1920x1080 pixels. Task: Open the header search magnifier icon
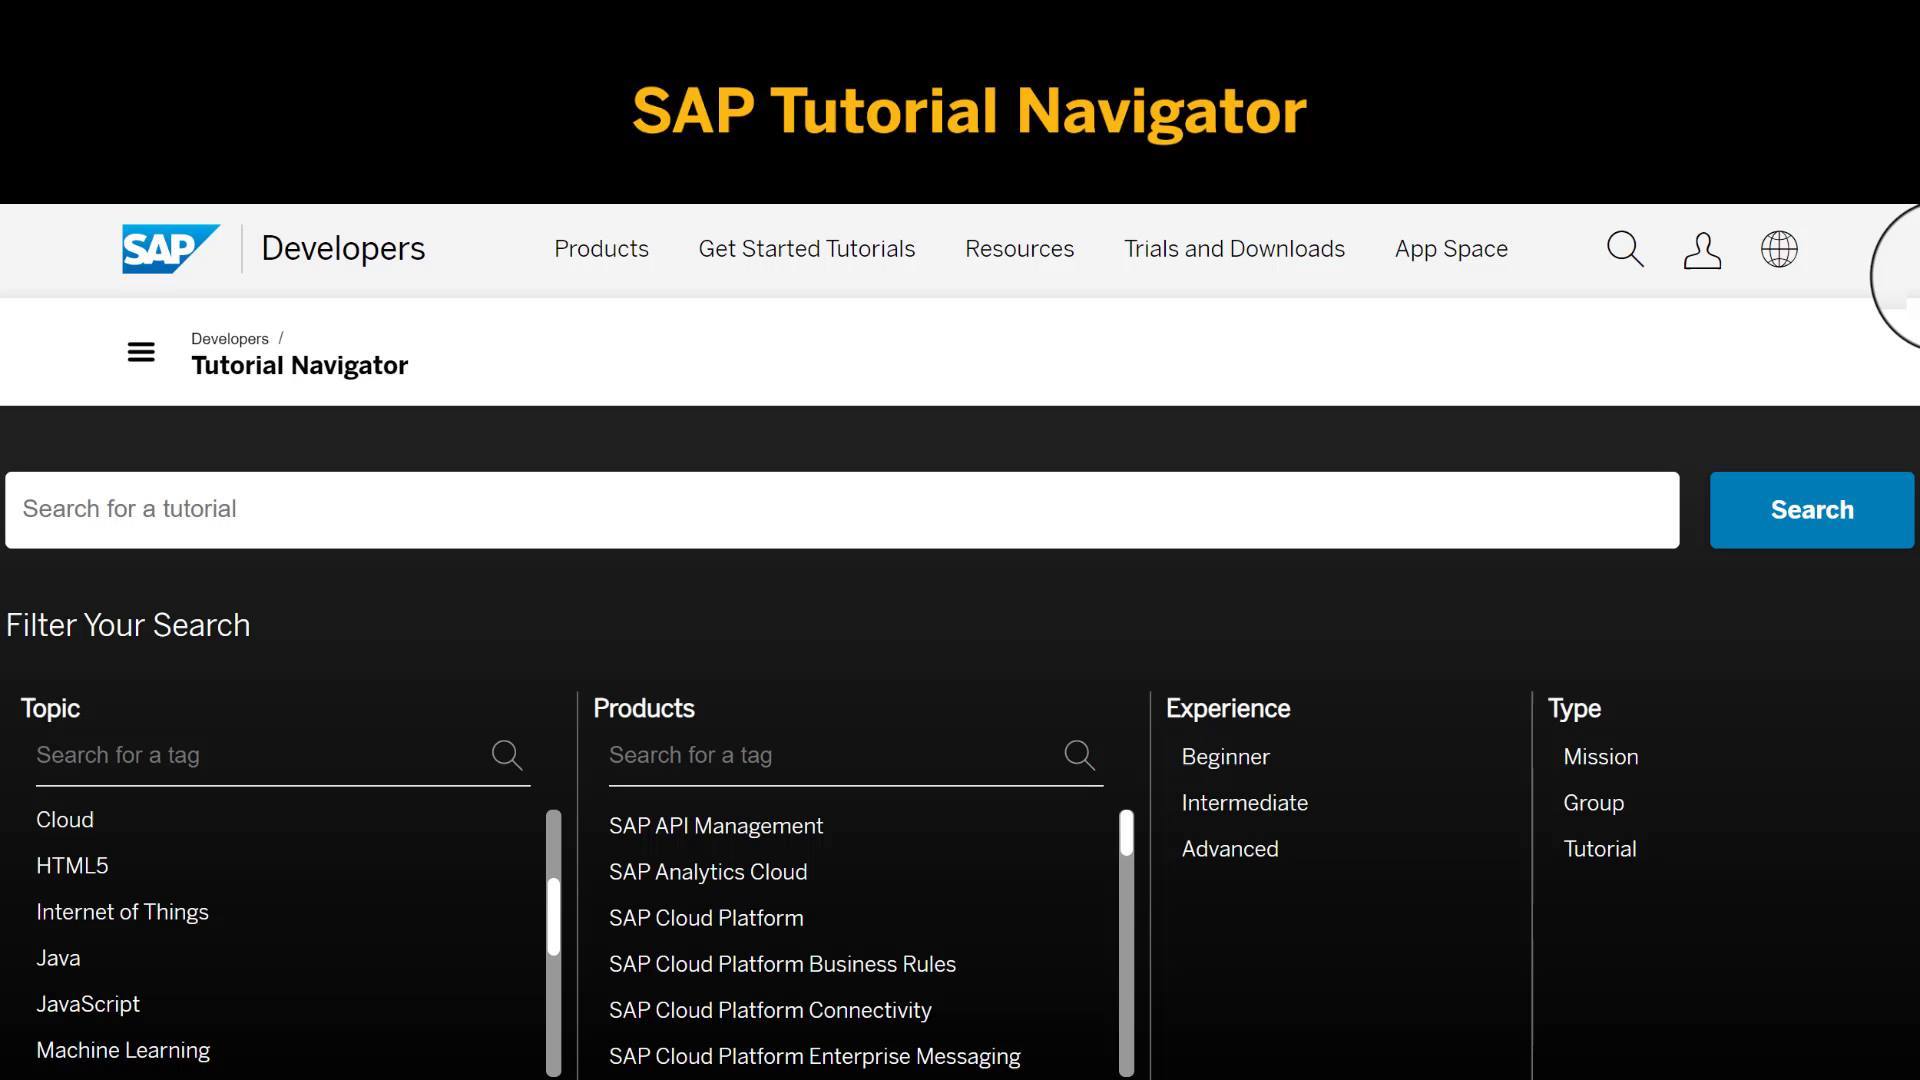click(x=1625, y=249)
